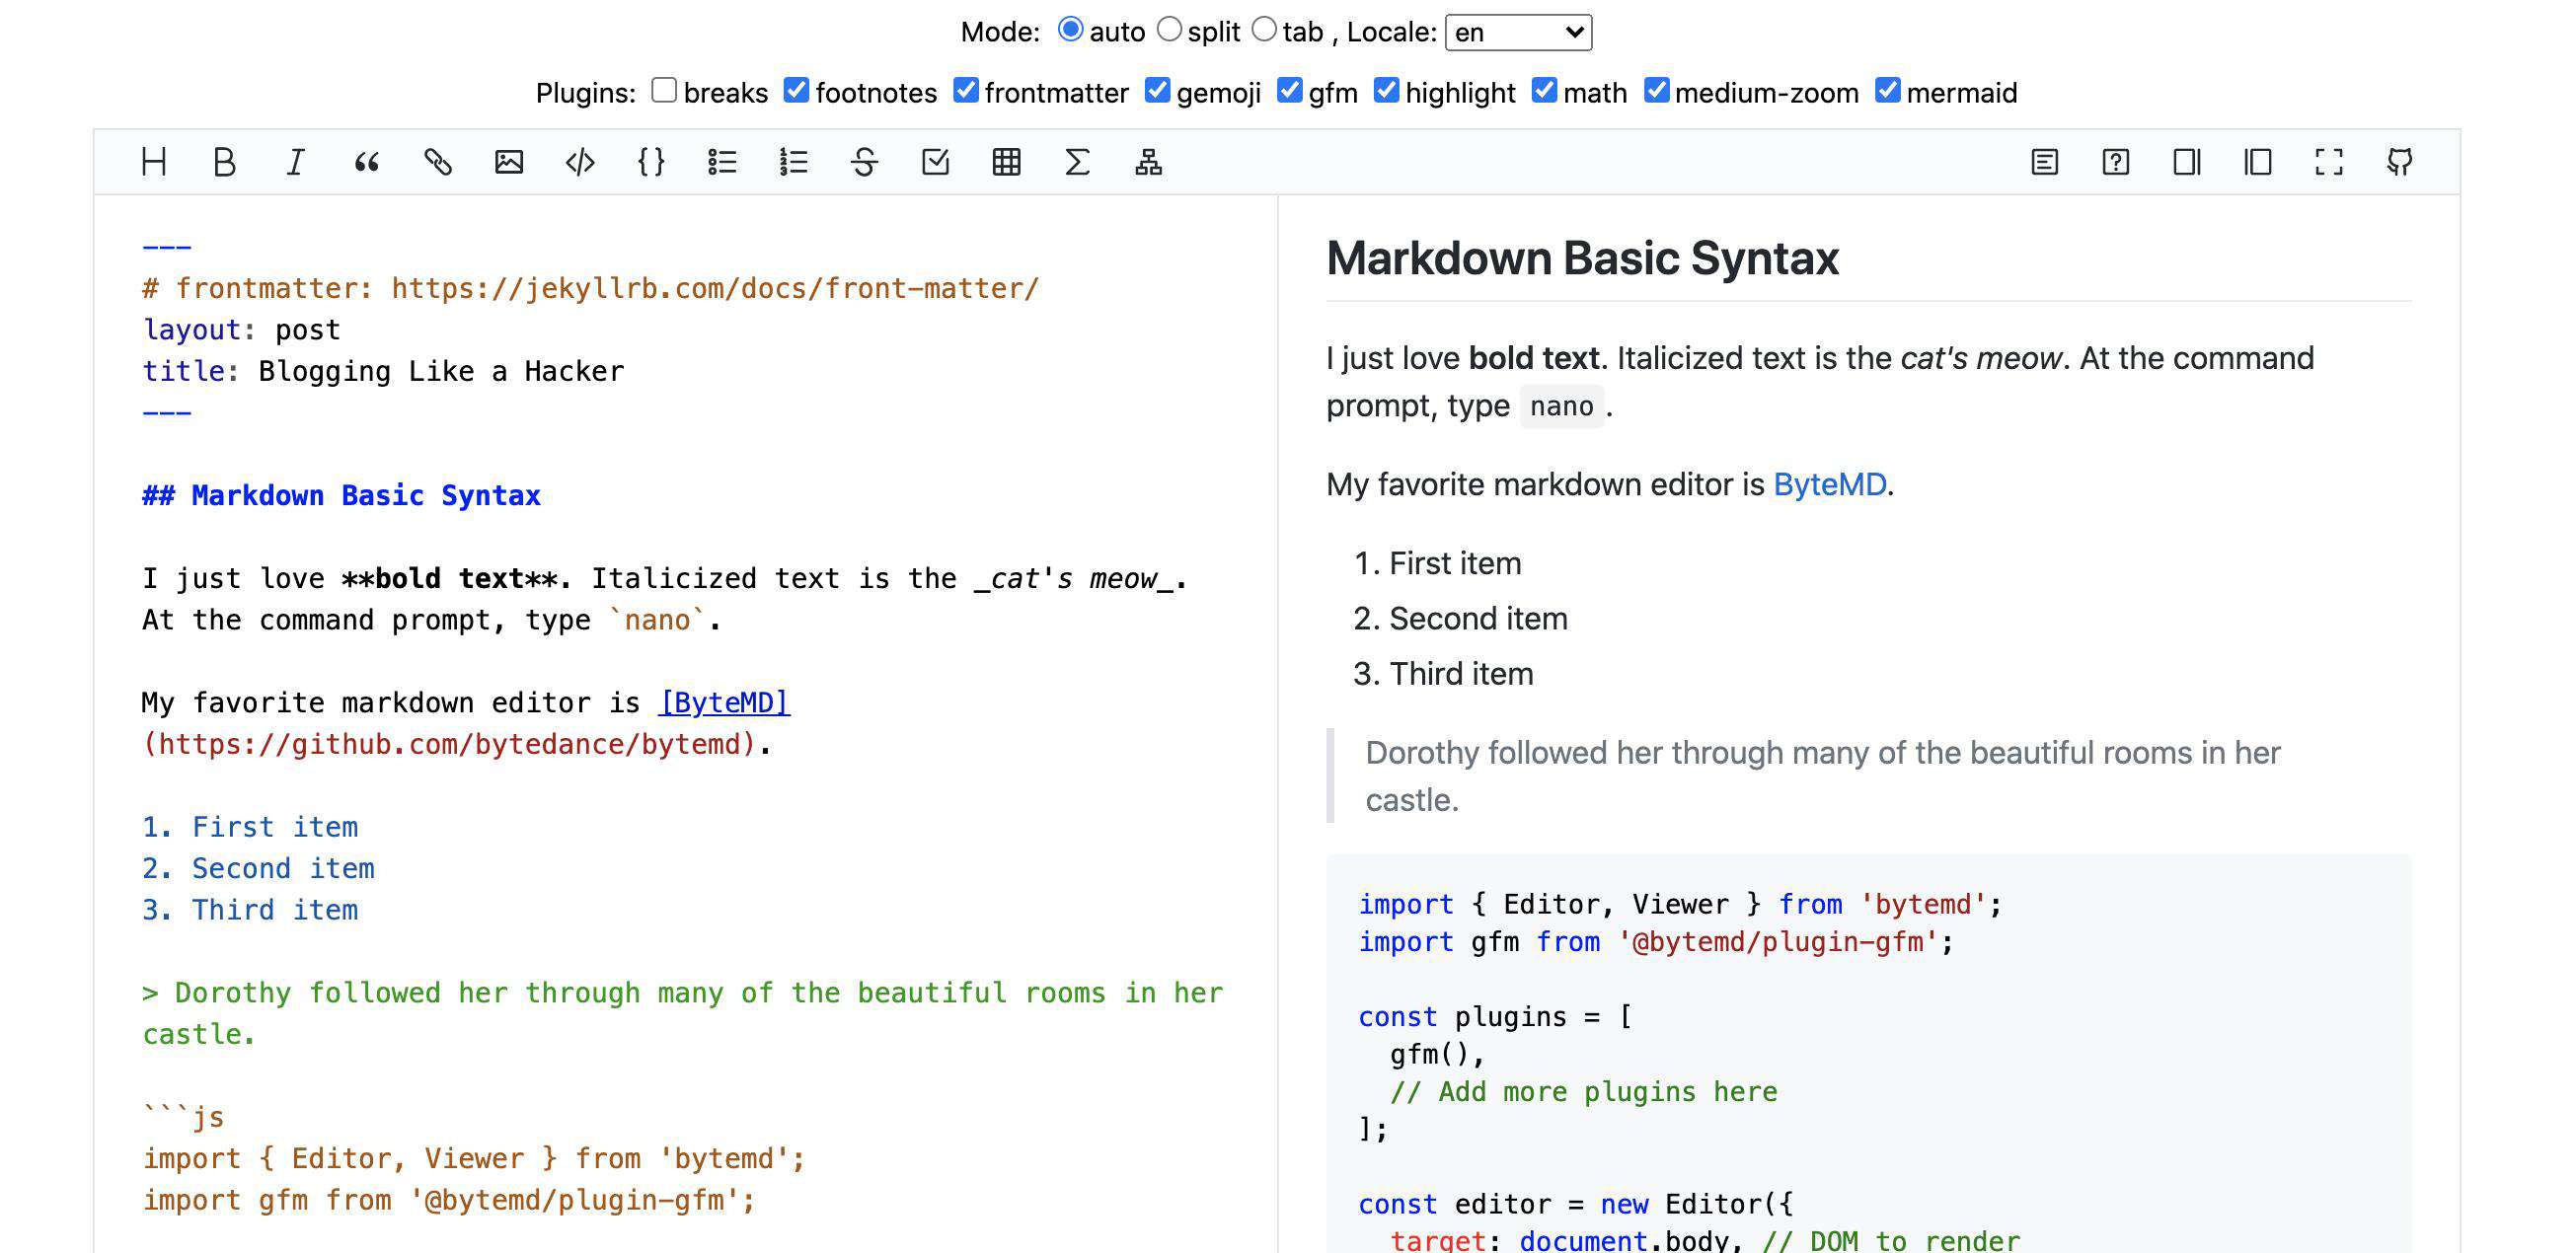The width and height of the screenshot is (2576, 1253).
Task: Insert a hyperlink using the link icon
Action: pos(438,162)
